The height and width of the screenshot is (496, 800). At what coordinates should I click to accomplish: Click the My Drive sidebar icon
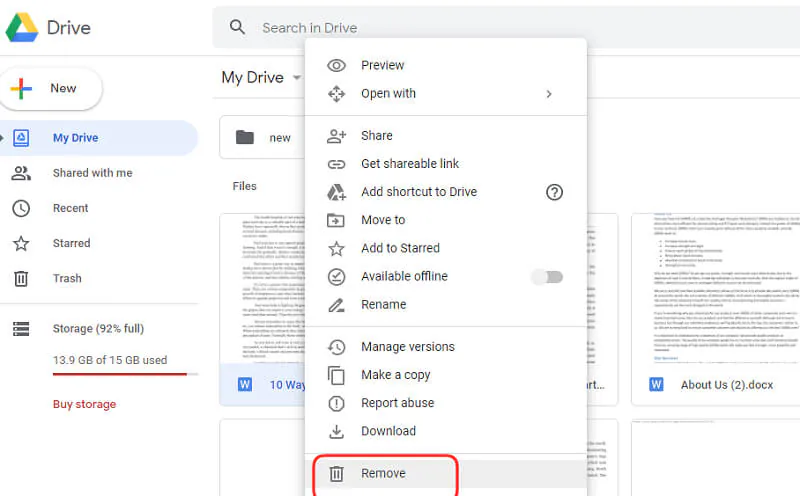point(21,138)
